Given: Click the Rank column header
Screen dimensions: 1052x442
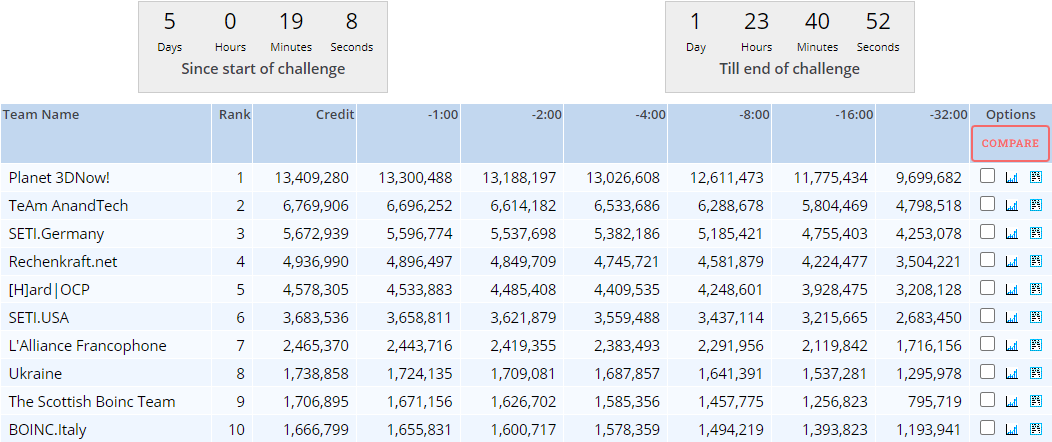Looking at the screenshot, I should 234,115.
